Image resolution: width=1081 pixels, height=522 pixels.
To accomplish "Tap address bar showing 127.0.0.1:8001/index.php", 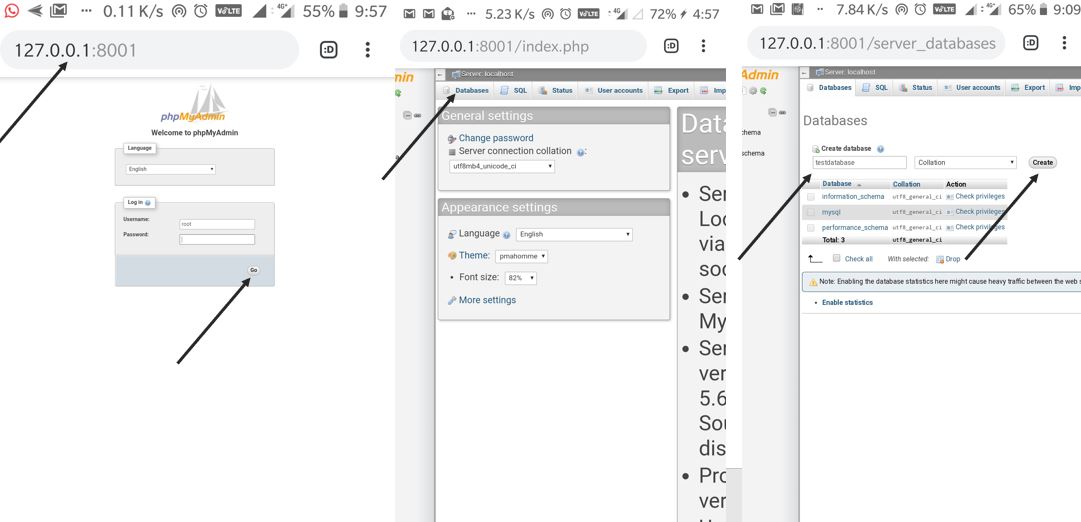I will [523, 46].
